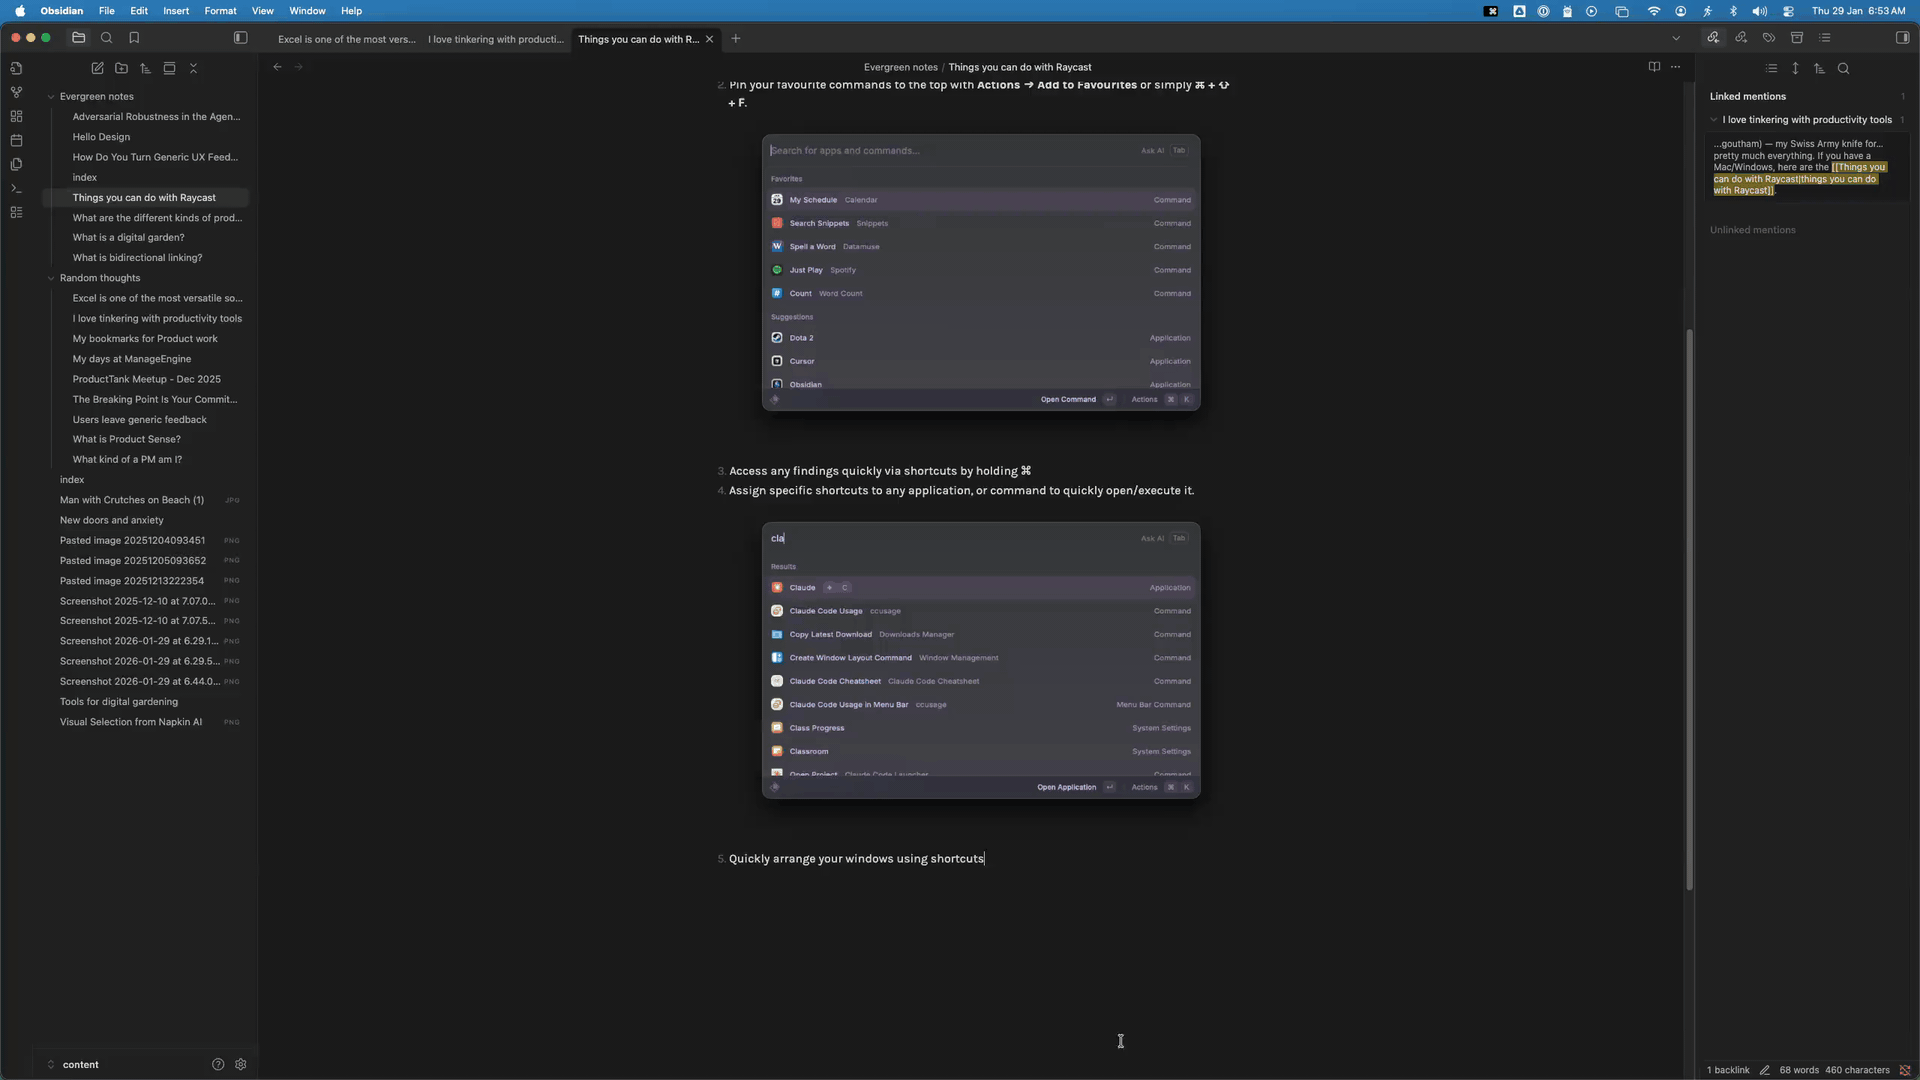Open vault settings gear icon
The image size is (1920, 1080).
point(240,1064)
